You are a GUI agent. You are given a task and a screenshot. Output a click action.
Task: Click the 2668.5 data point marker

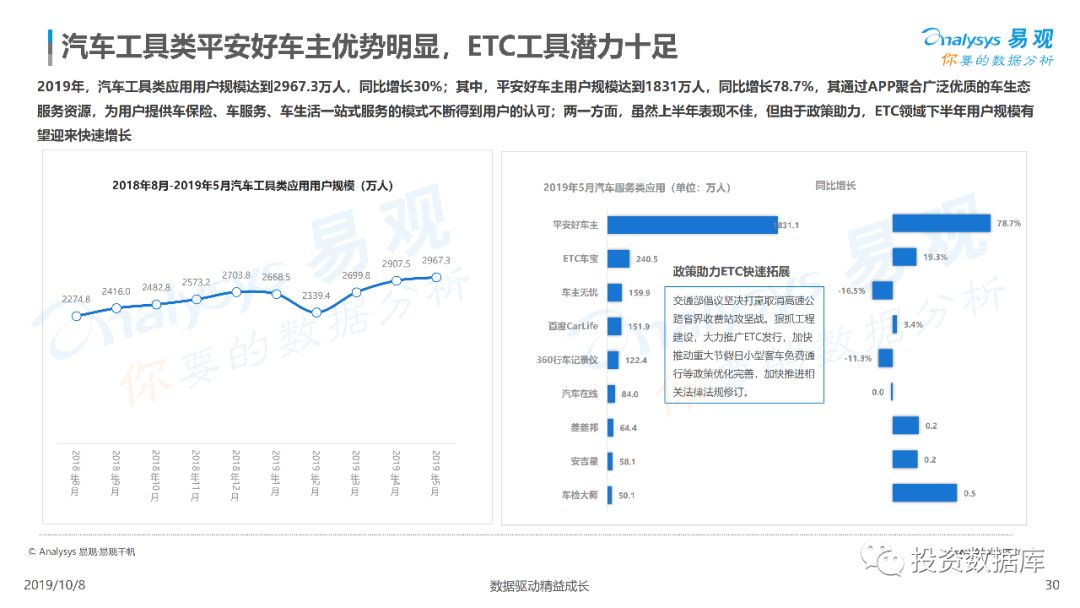pos(276,294)
